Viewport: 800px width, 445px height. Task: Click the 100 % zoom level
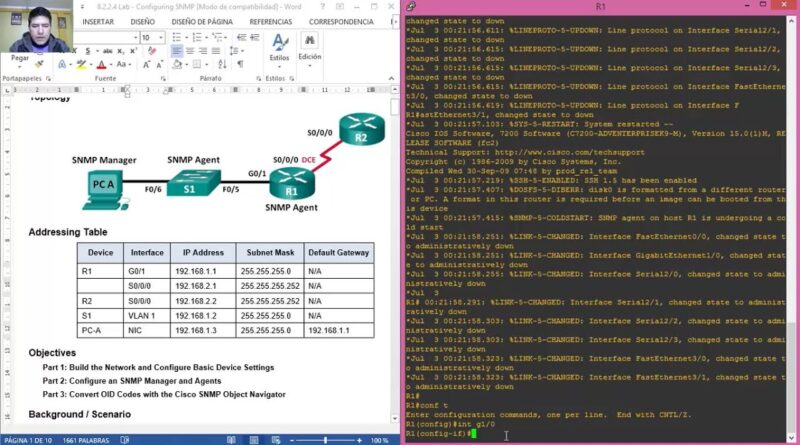click(379, 440)
